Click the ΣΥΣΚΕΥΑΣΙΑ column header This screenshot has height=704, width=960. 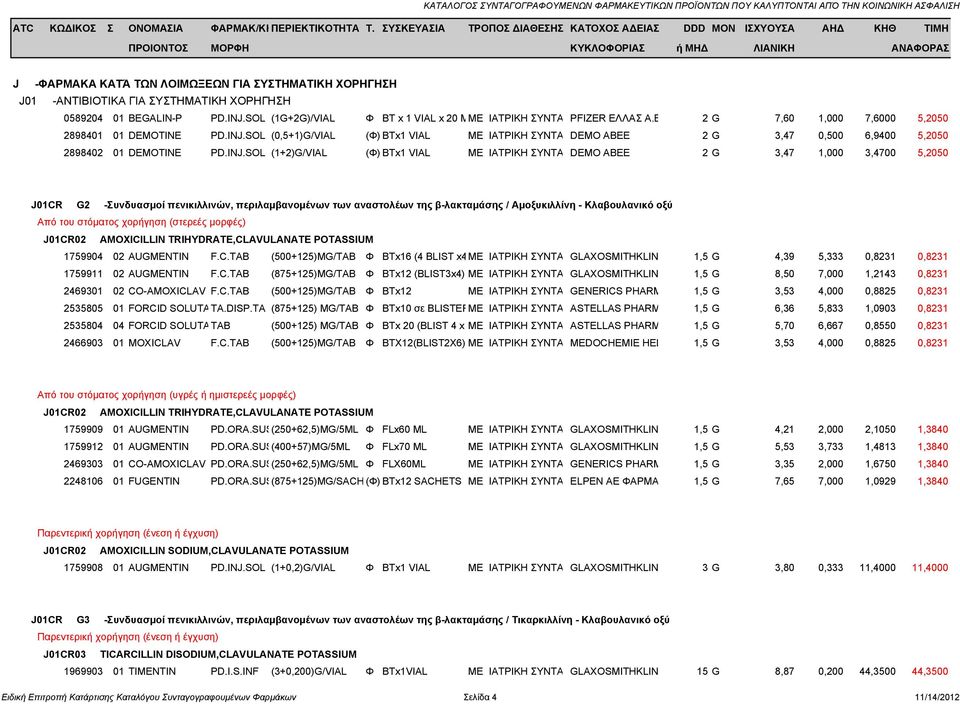pos(413,28)
